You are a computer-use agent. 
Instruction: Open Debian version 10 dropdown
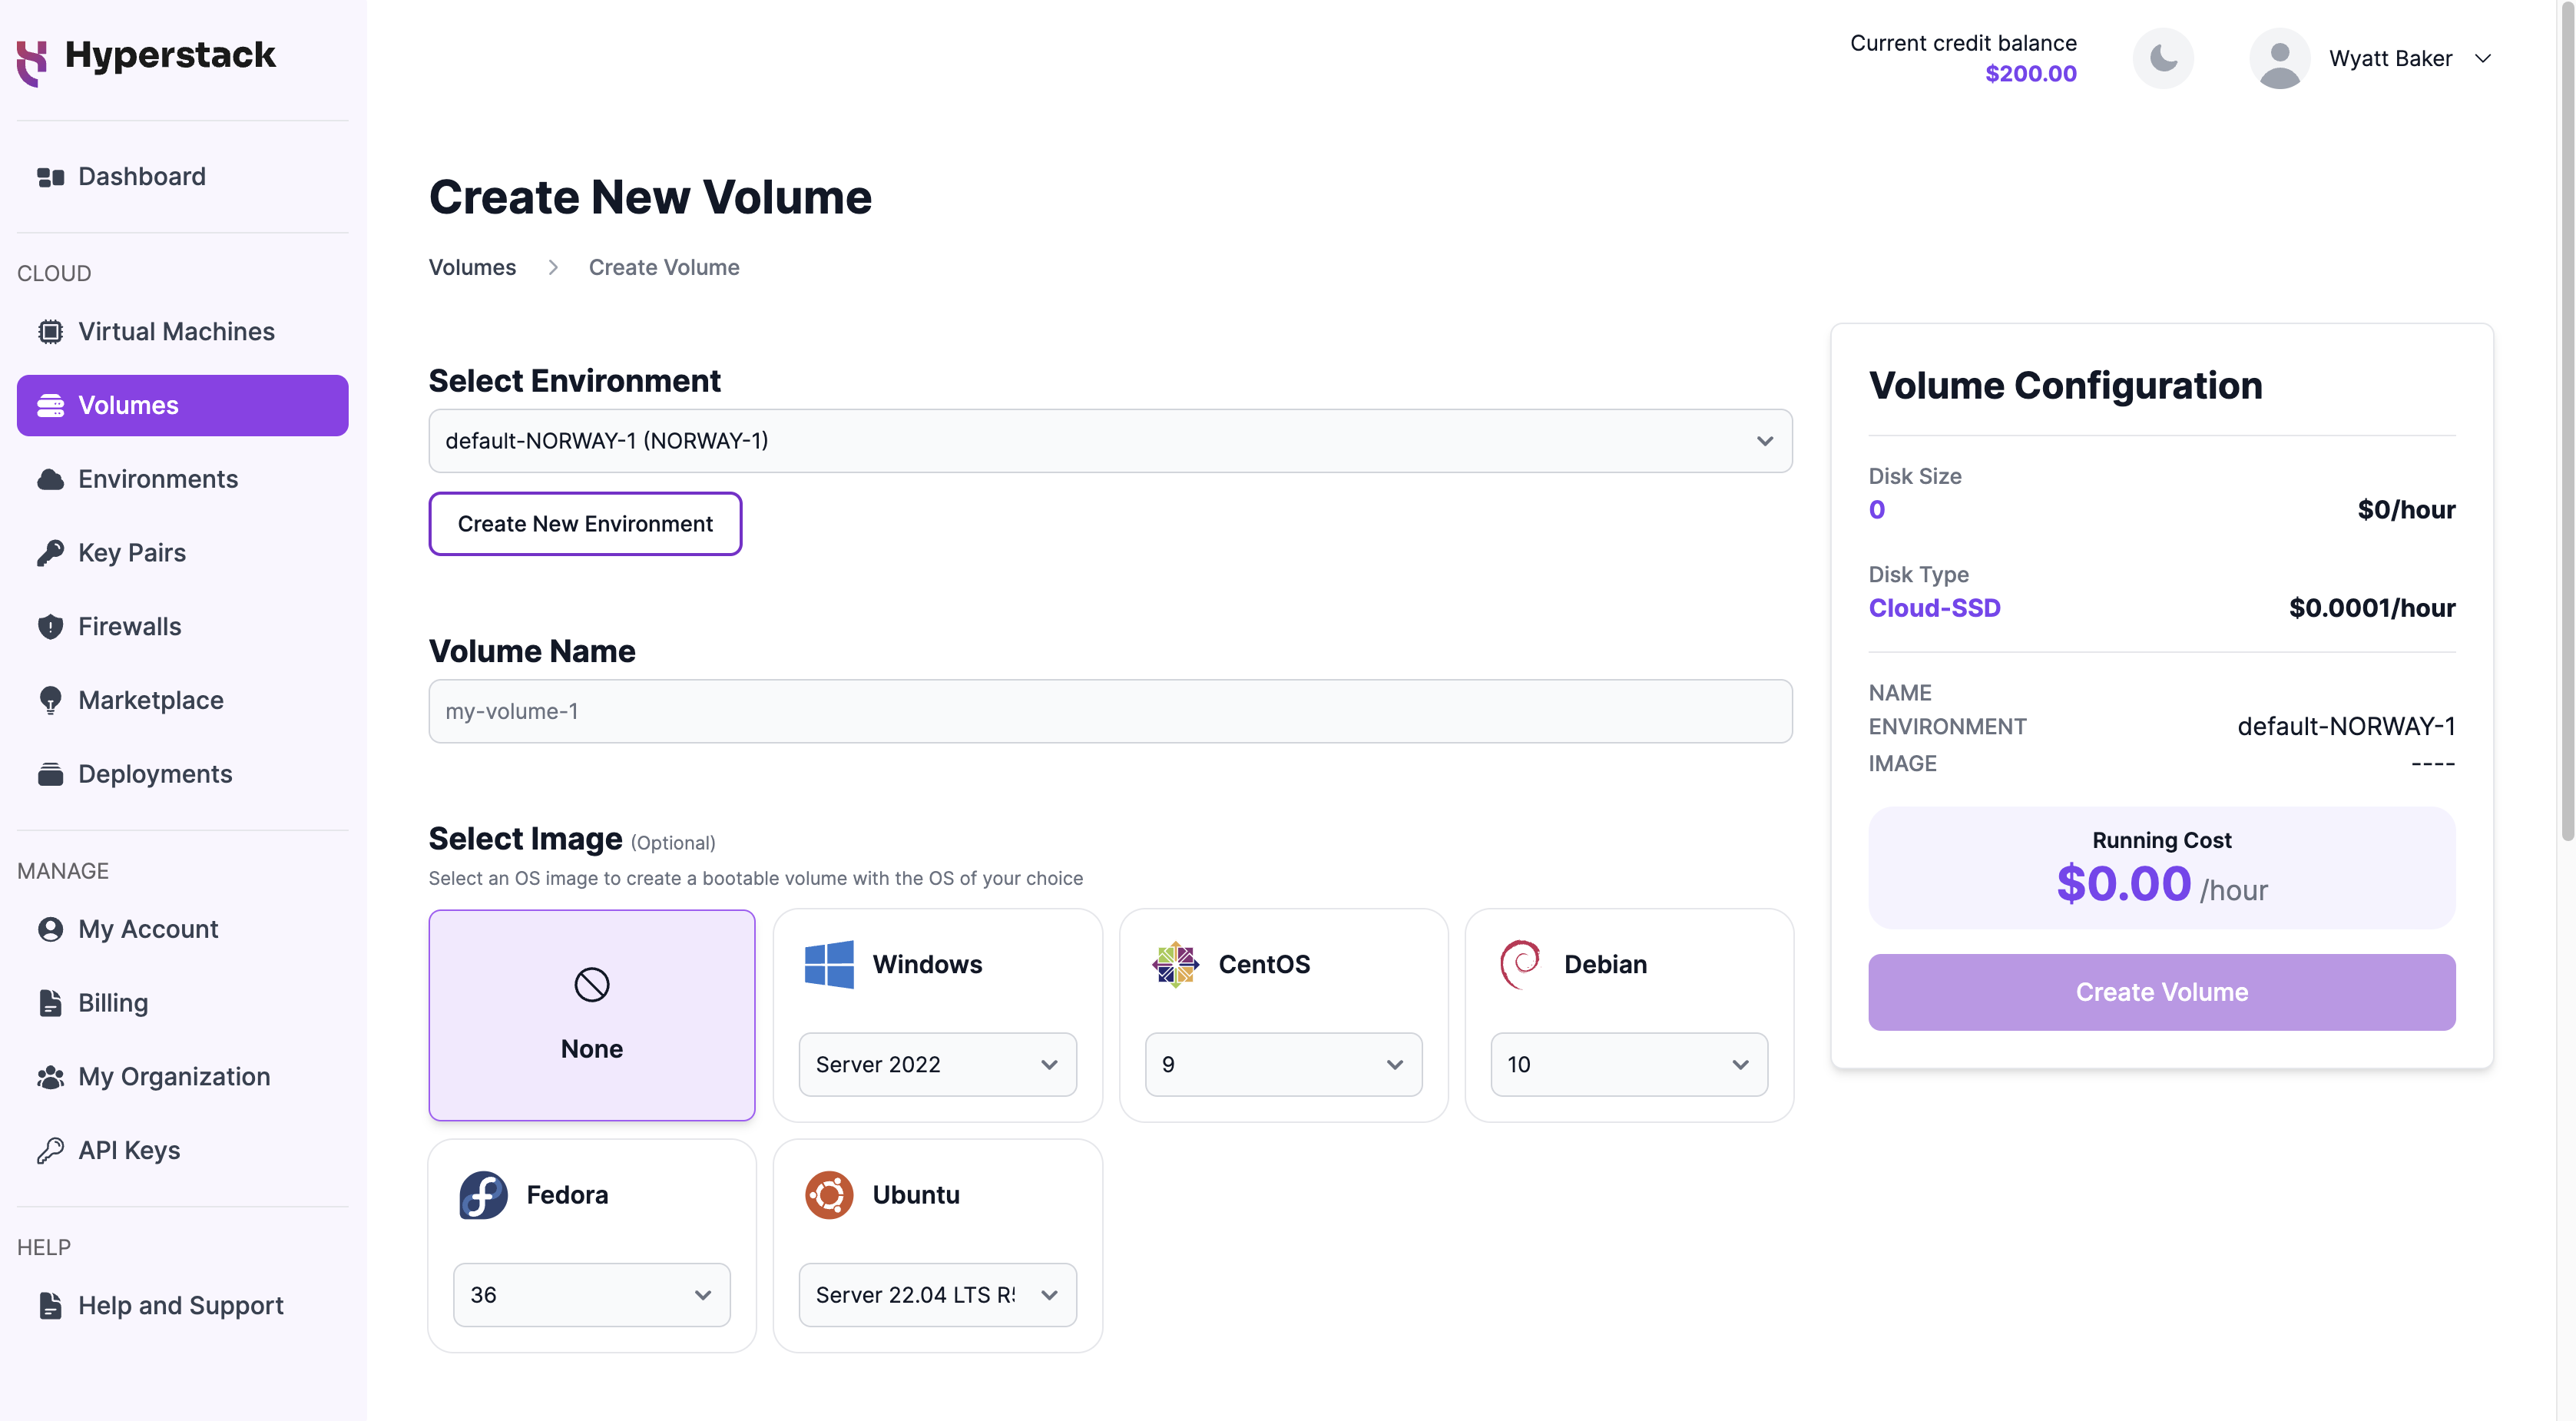[1629, 1065]
